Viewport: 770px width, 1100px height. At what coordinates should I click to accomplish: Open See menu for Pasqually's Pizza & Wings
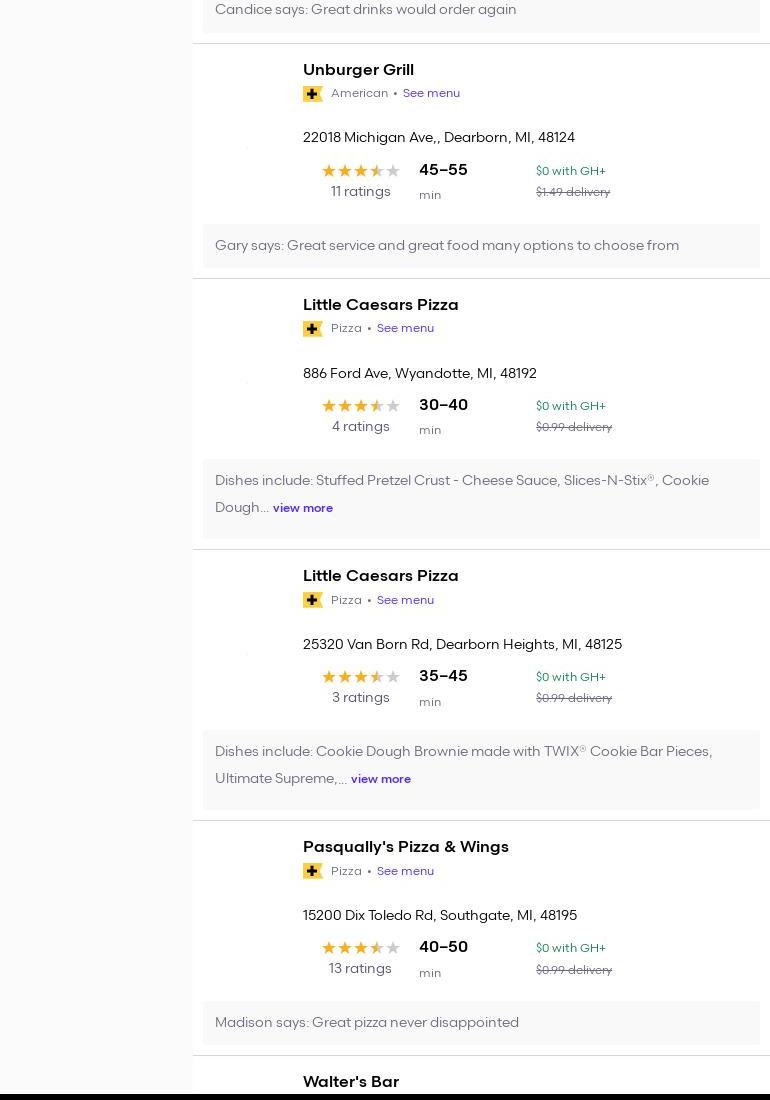(x=405, y=871)
